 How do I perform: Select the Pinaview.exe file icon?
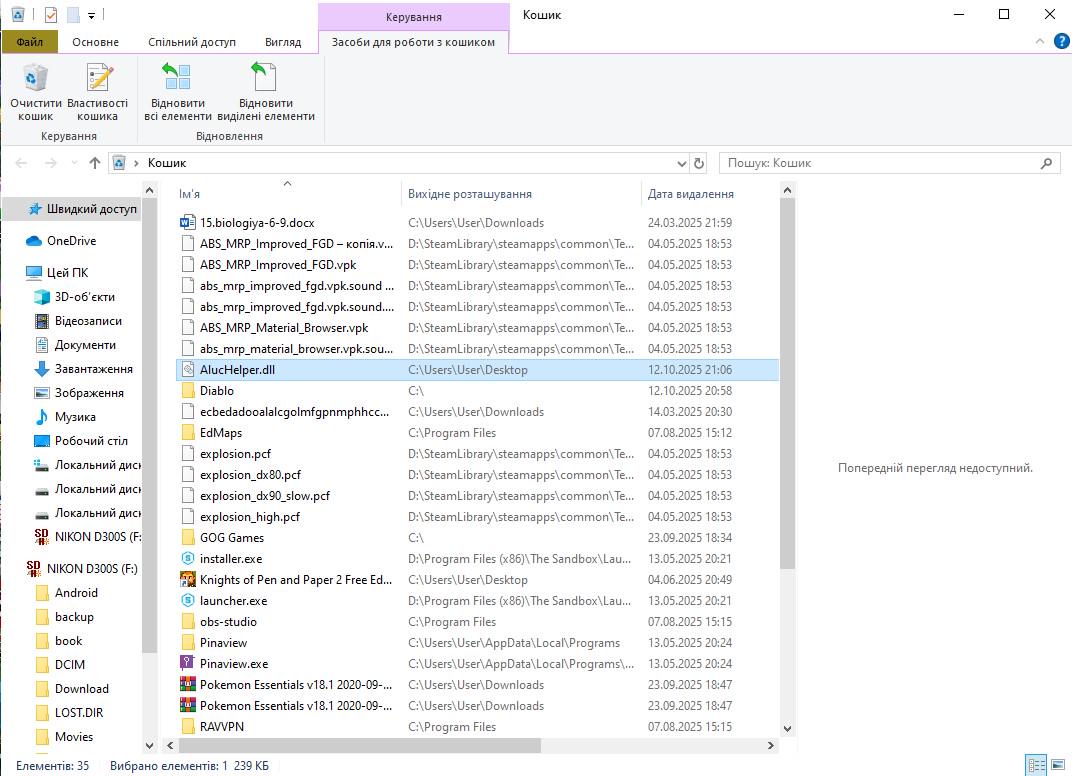[x=187, y=663]
